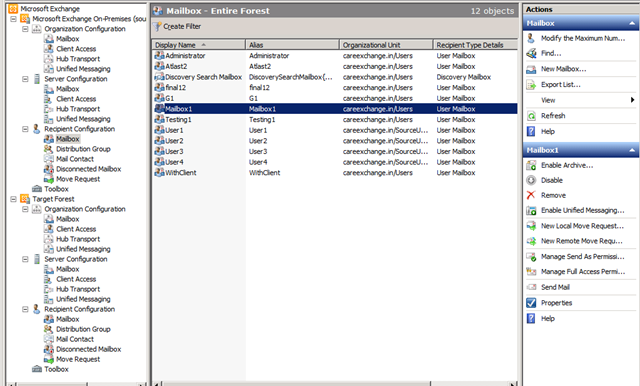Image resolution: width=640 pixels, height=386 pixels.
Task: Click the Enable Archive icon
Action: click(531, 165)
